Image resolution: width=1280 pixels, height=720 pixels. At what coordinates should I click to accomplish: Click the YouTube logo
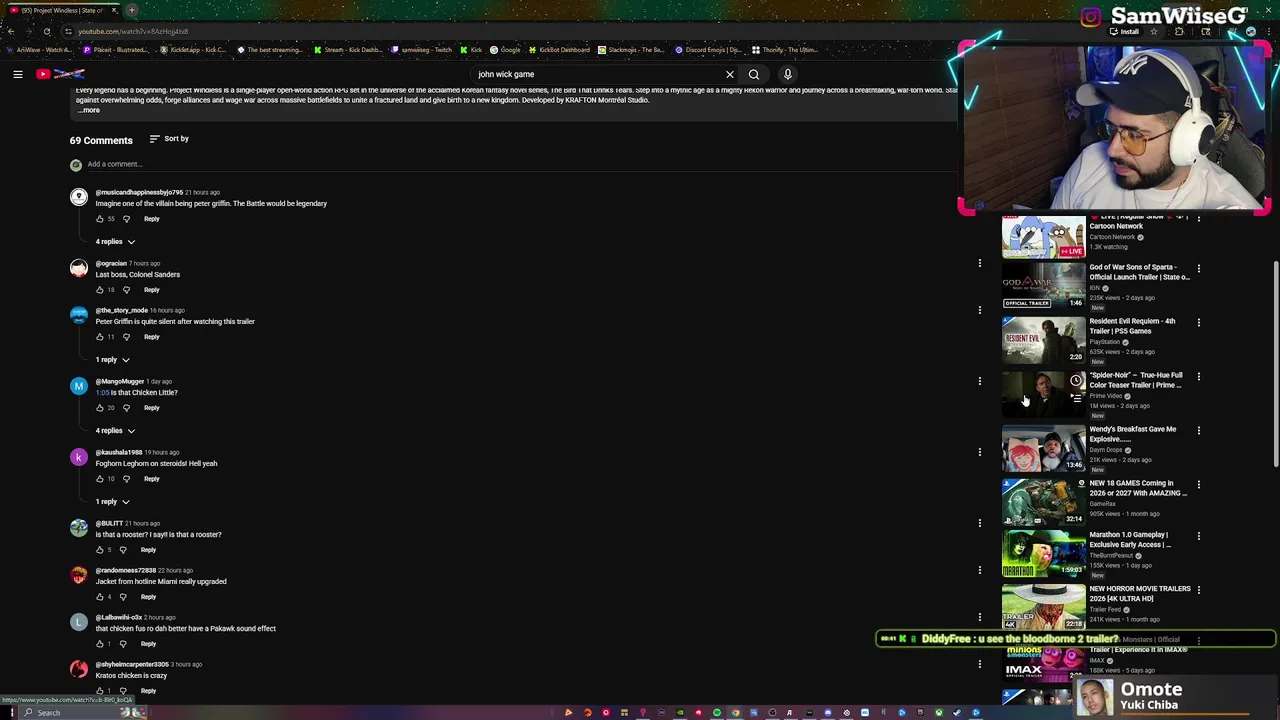(x=60, y=74)
